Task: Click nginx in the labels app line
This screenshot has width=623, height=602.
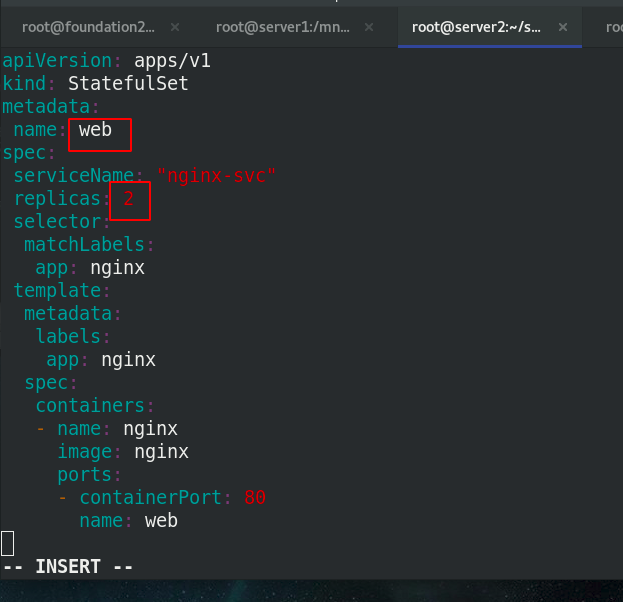Action: 128,360
